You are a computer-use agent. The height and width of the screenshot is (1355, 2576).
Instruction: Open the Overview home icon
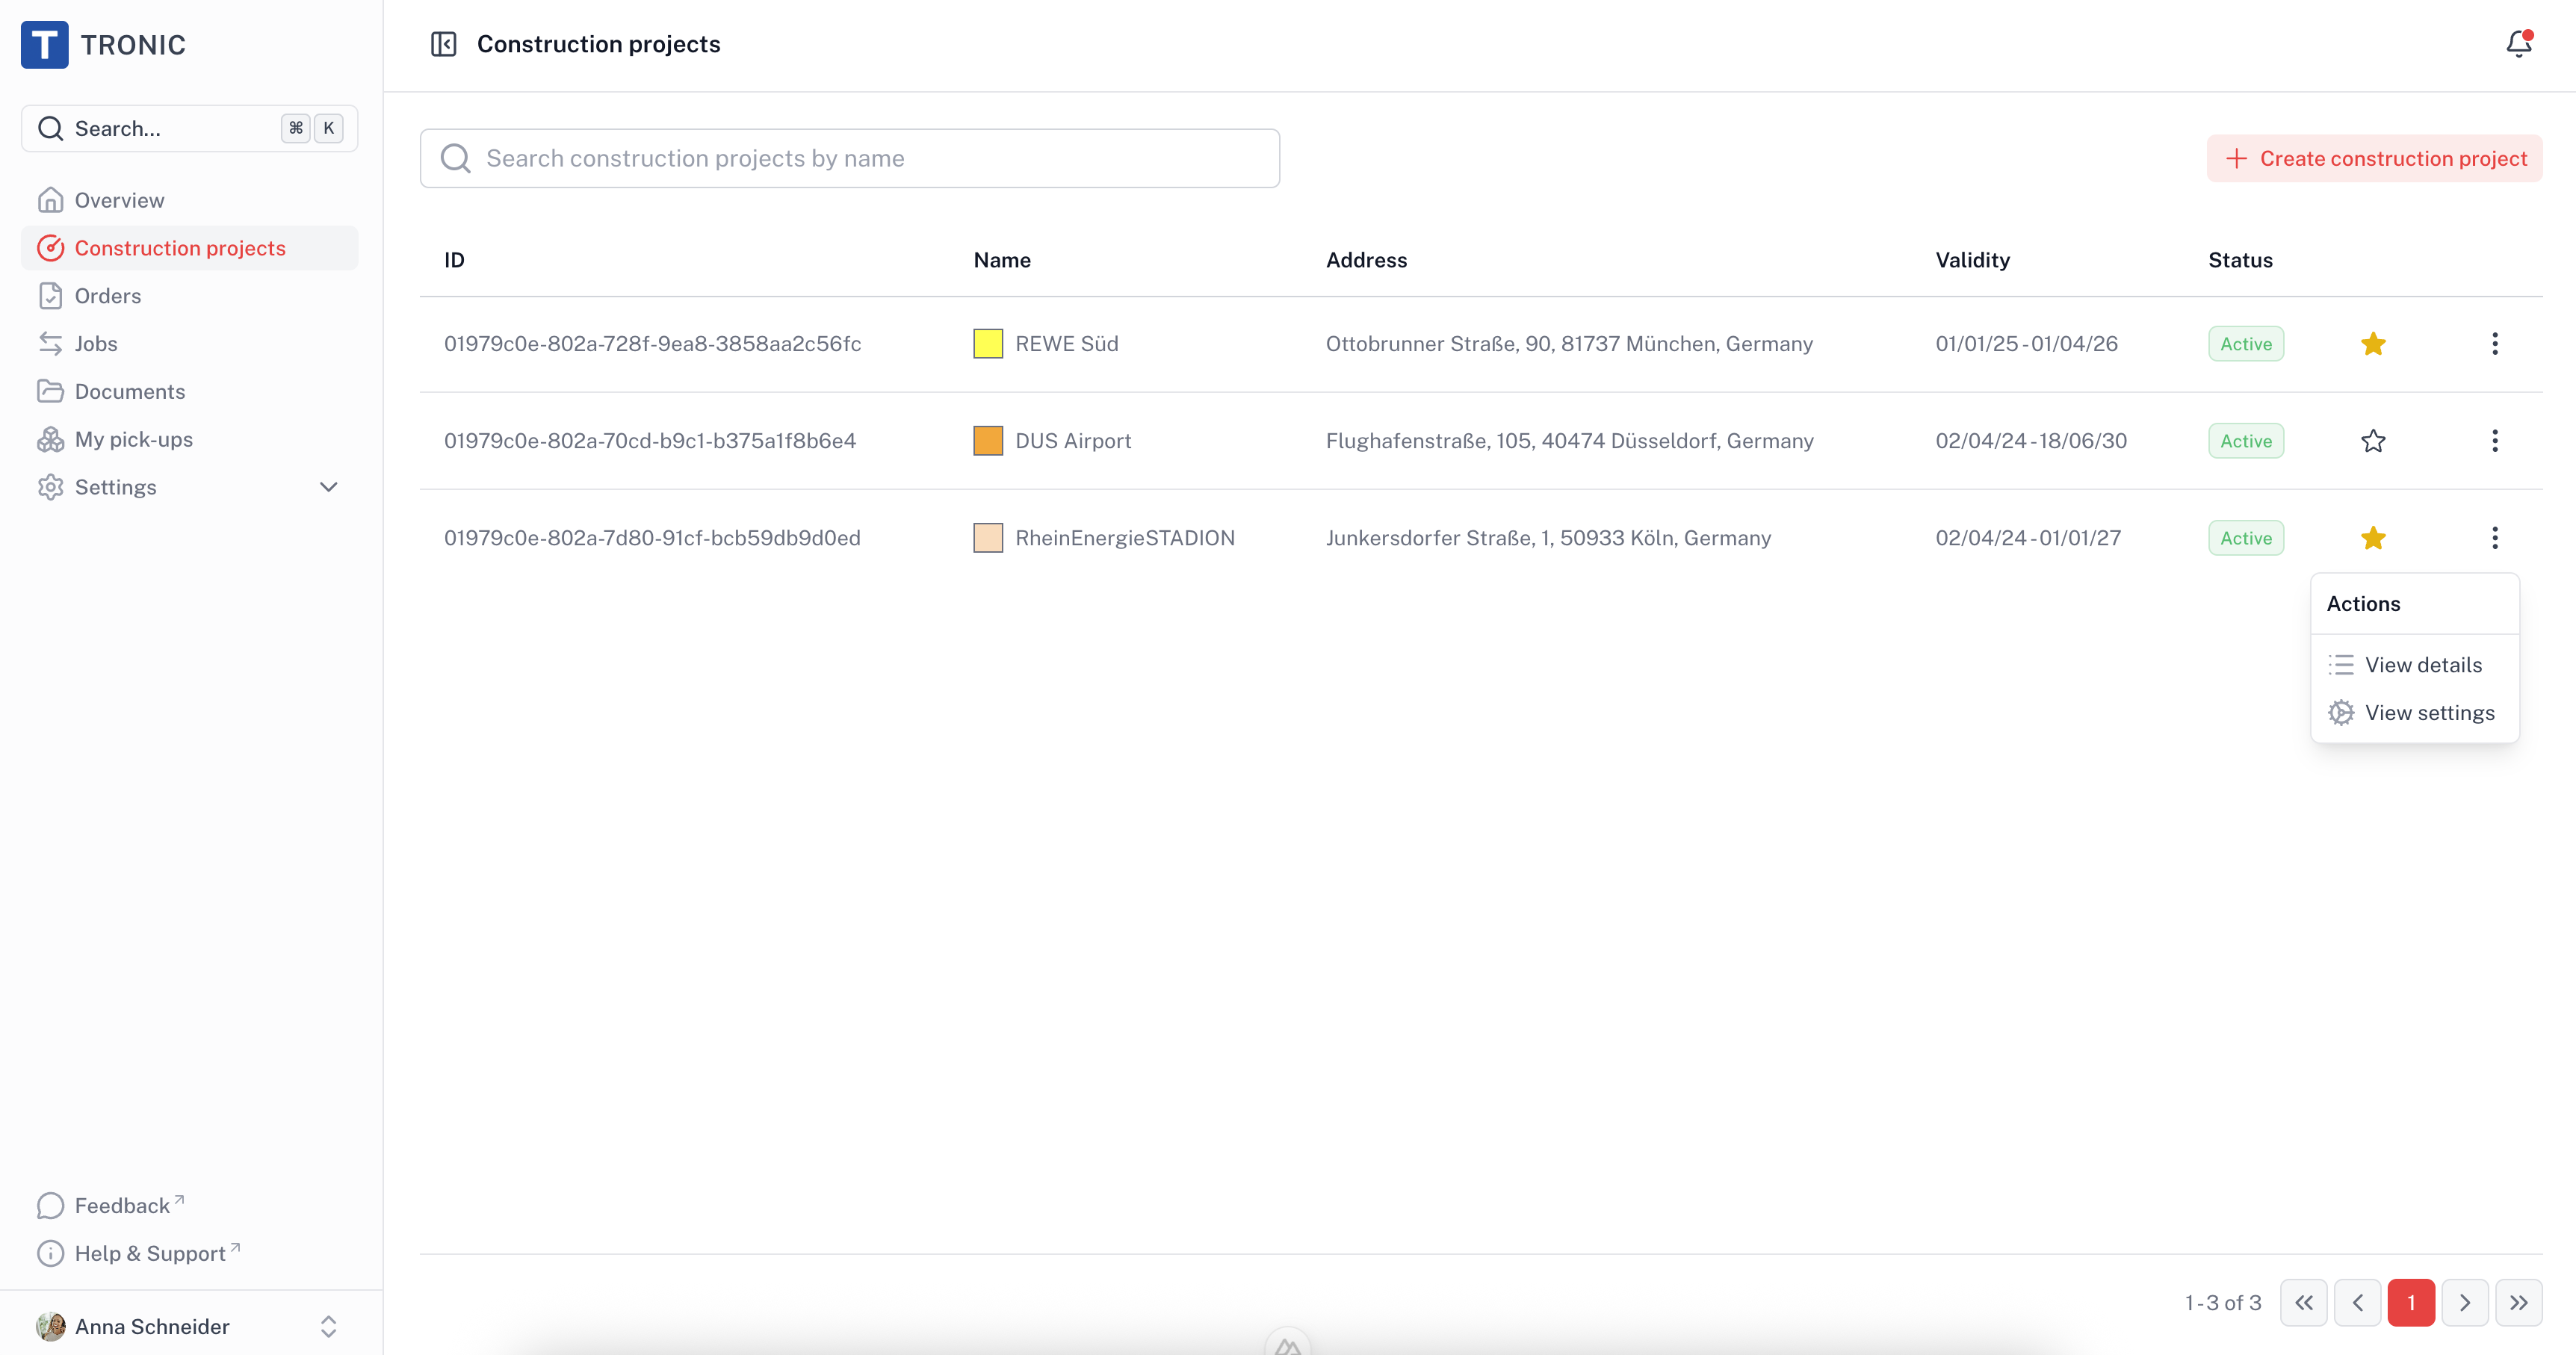point(50,200)
